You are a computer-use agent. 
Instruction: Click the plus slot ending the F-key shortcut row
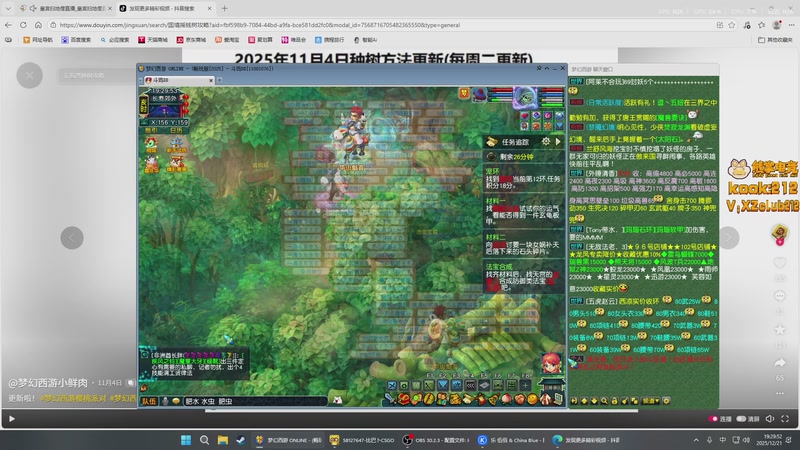pyautogui.click(x=525, y=386)
